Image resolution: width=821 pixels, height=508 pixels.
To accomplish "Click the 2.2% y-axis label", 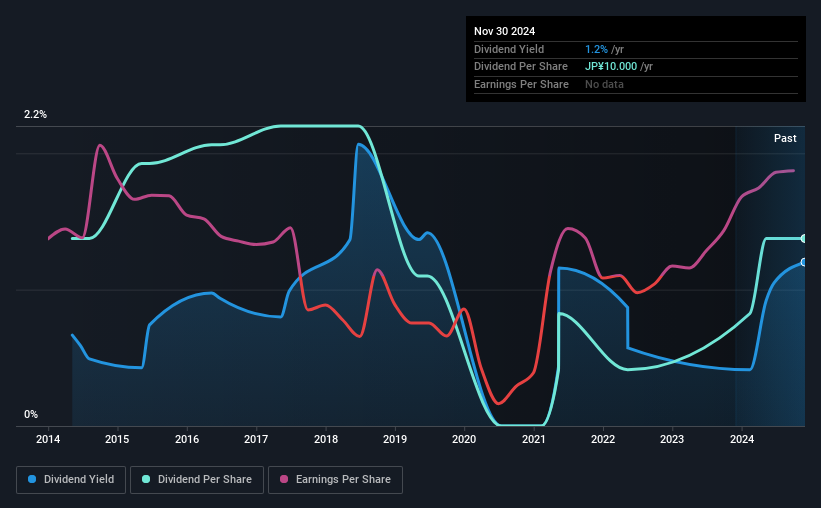I will pyautogui.click(x=35, y=114).
